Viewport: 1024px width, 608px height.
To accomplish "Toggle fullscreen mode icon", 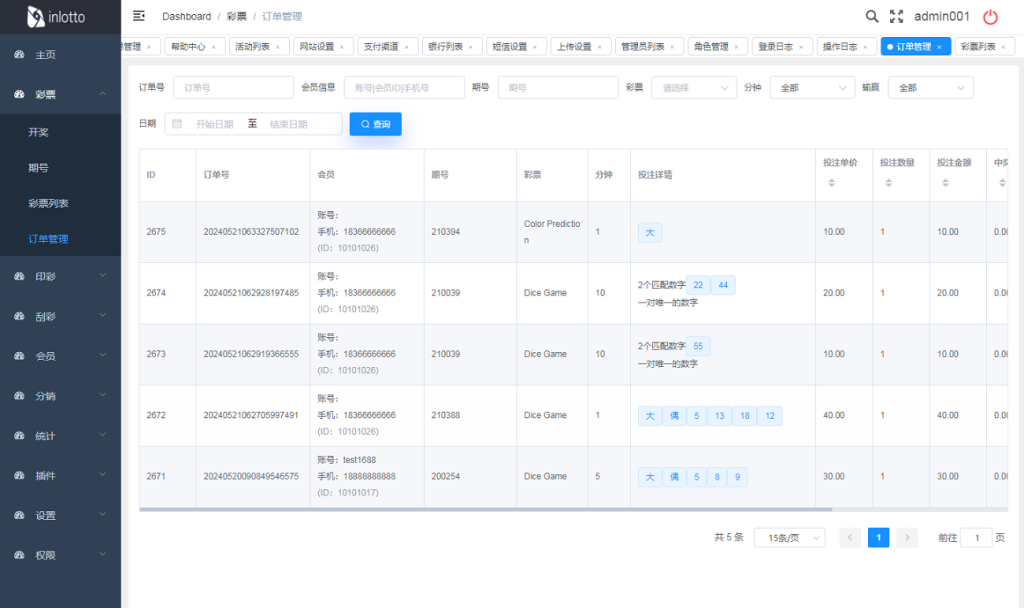I will 896,16.
